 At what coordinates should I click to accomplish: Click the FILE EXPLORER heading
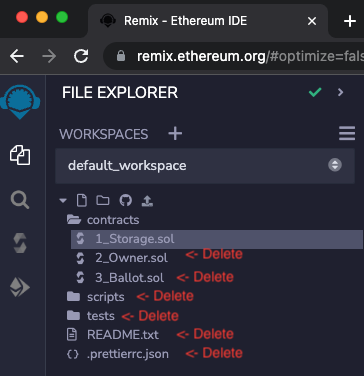click(x=120, y=93)
